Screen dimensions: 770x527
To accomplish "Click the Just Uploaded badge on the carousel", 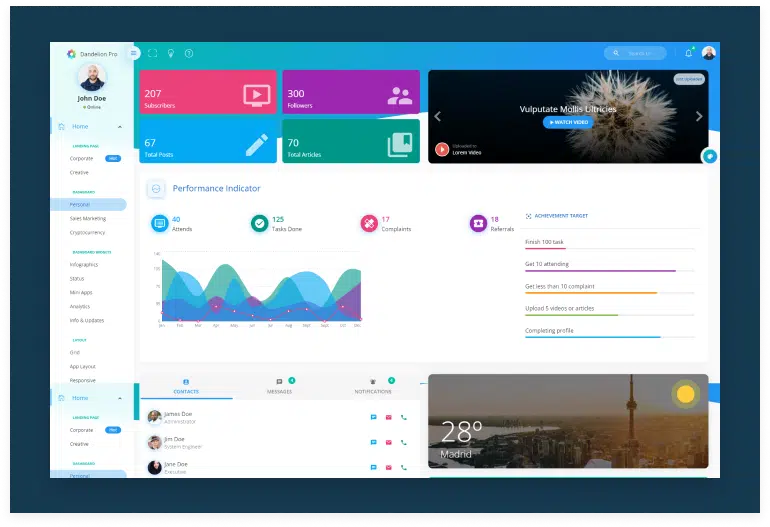I will point(689,79).
